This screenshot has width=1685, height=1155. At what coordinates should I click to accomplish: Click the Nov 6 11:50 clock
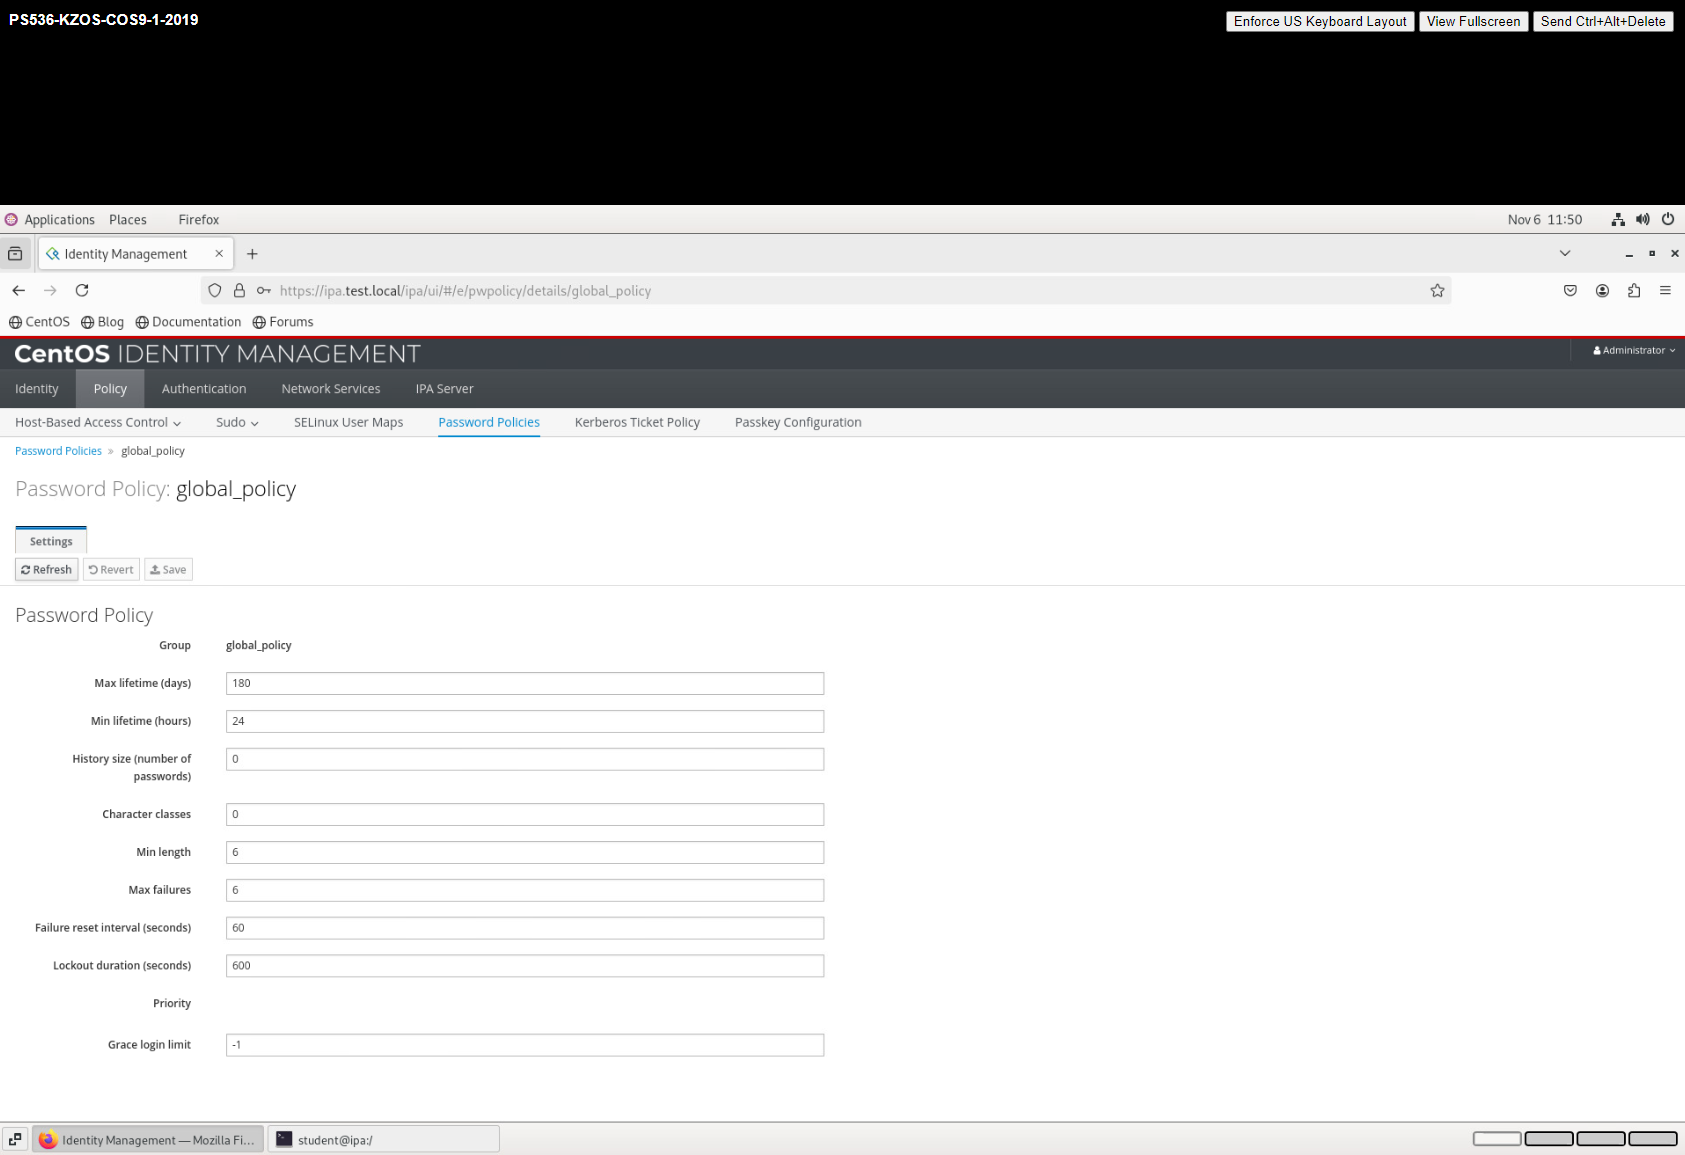tap(1545, 220)
